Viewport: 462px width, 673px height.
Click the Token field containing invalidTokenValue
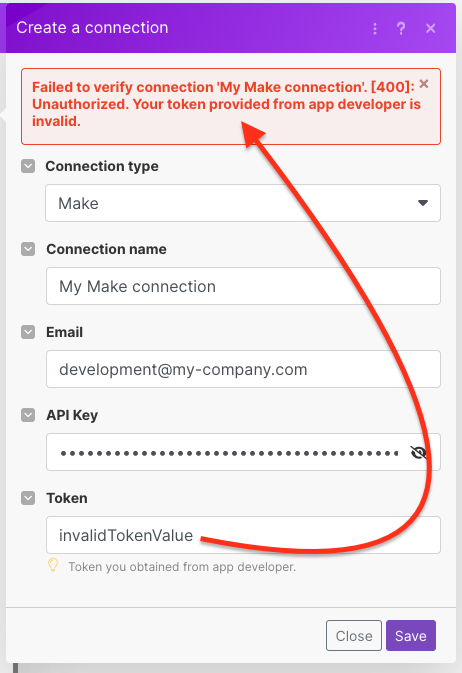point(243,535)
